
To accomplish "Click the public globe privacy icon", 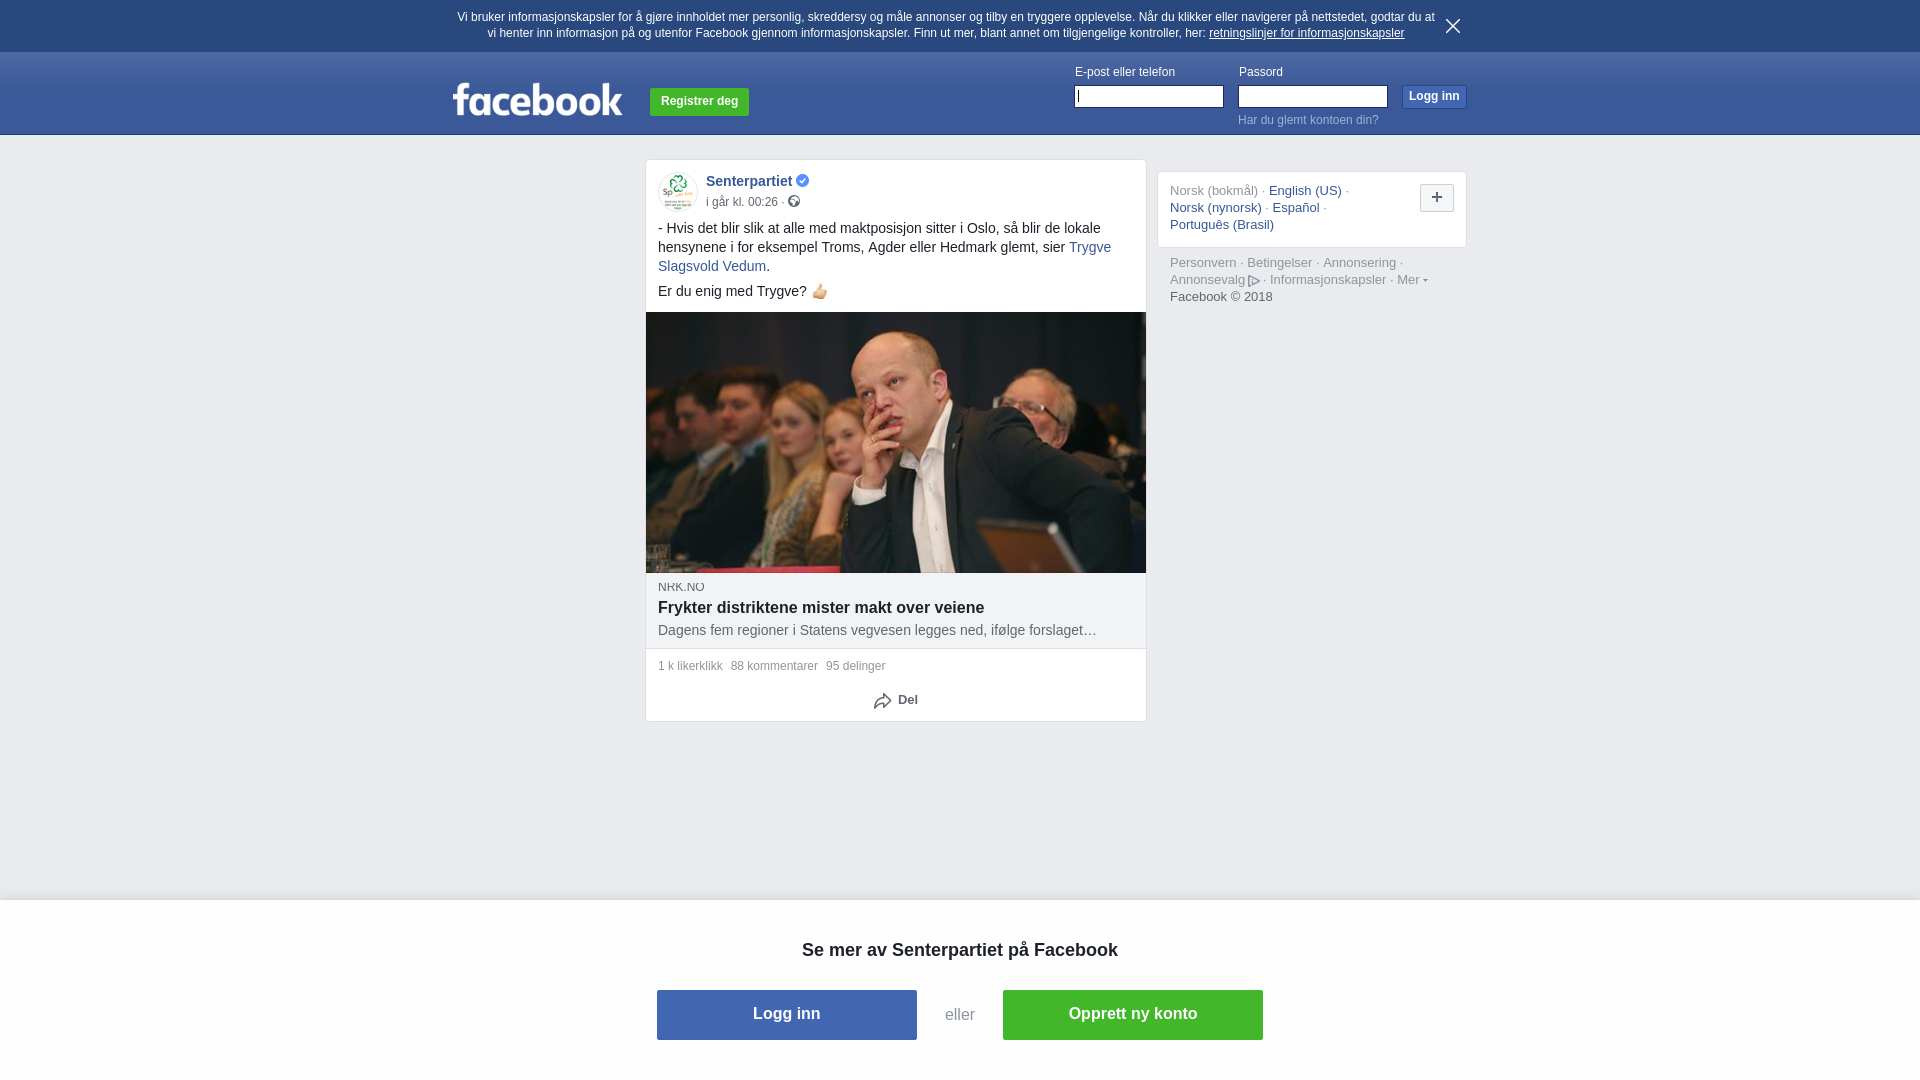I will pos(794,201).
